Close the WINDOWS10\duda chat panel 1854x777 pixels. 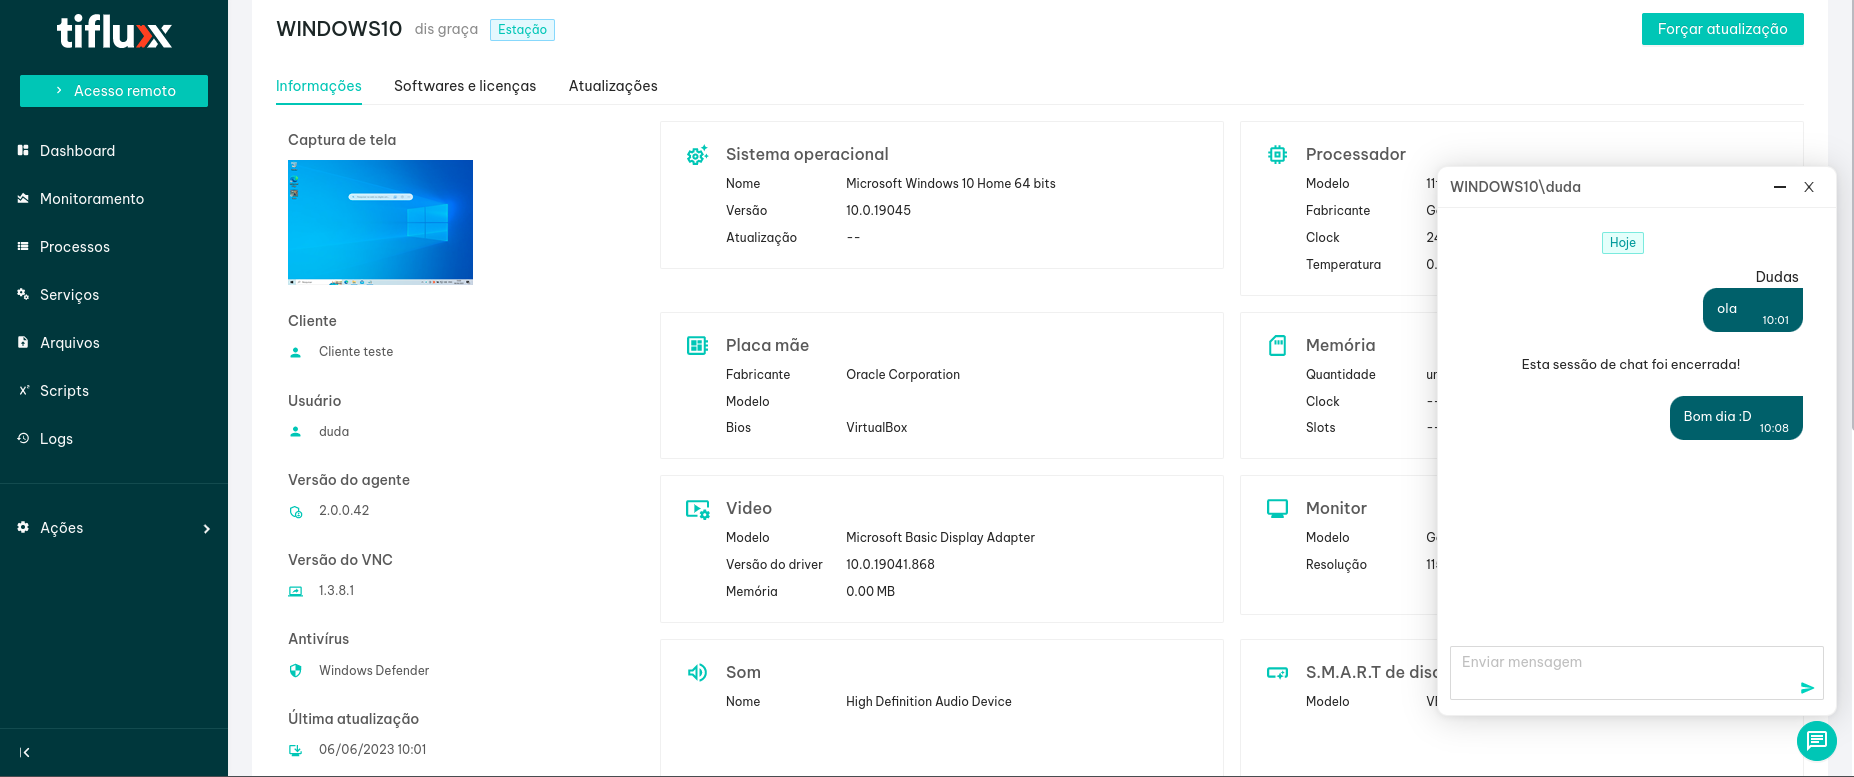(x=1809, y=187)
